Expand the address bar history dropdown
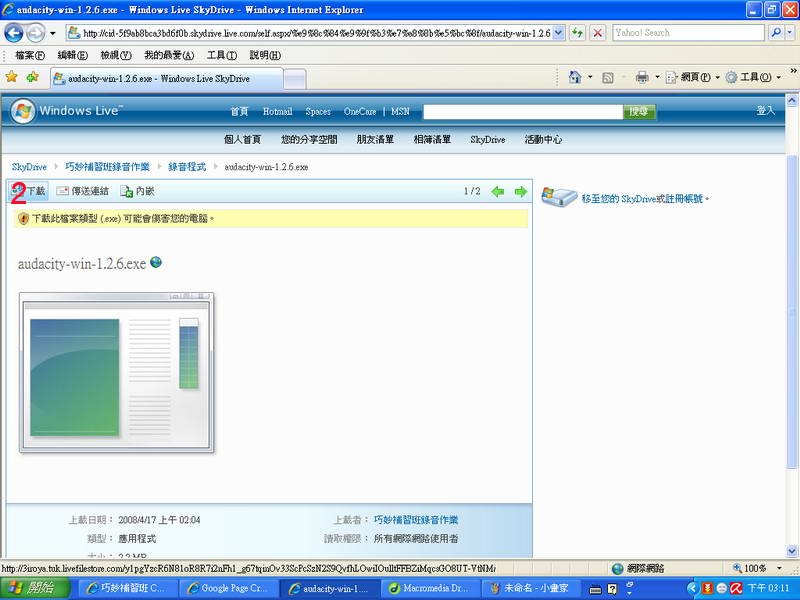The image size is (800, 600). [x=559, y=33]
